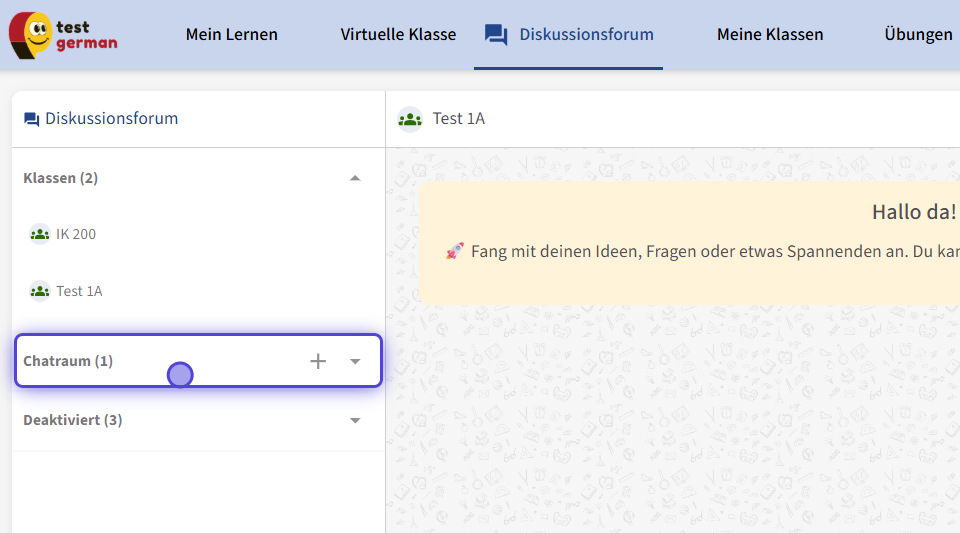Switch to Meine Klassen
960x533 pixels.
(770, 35)
